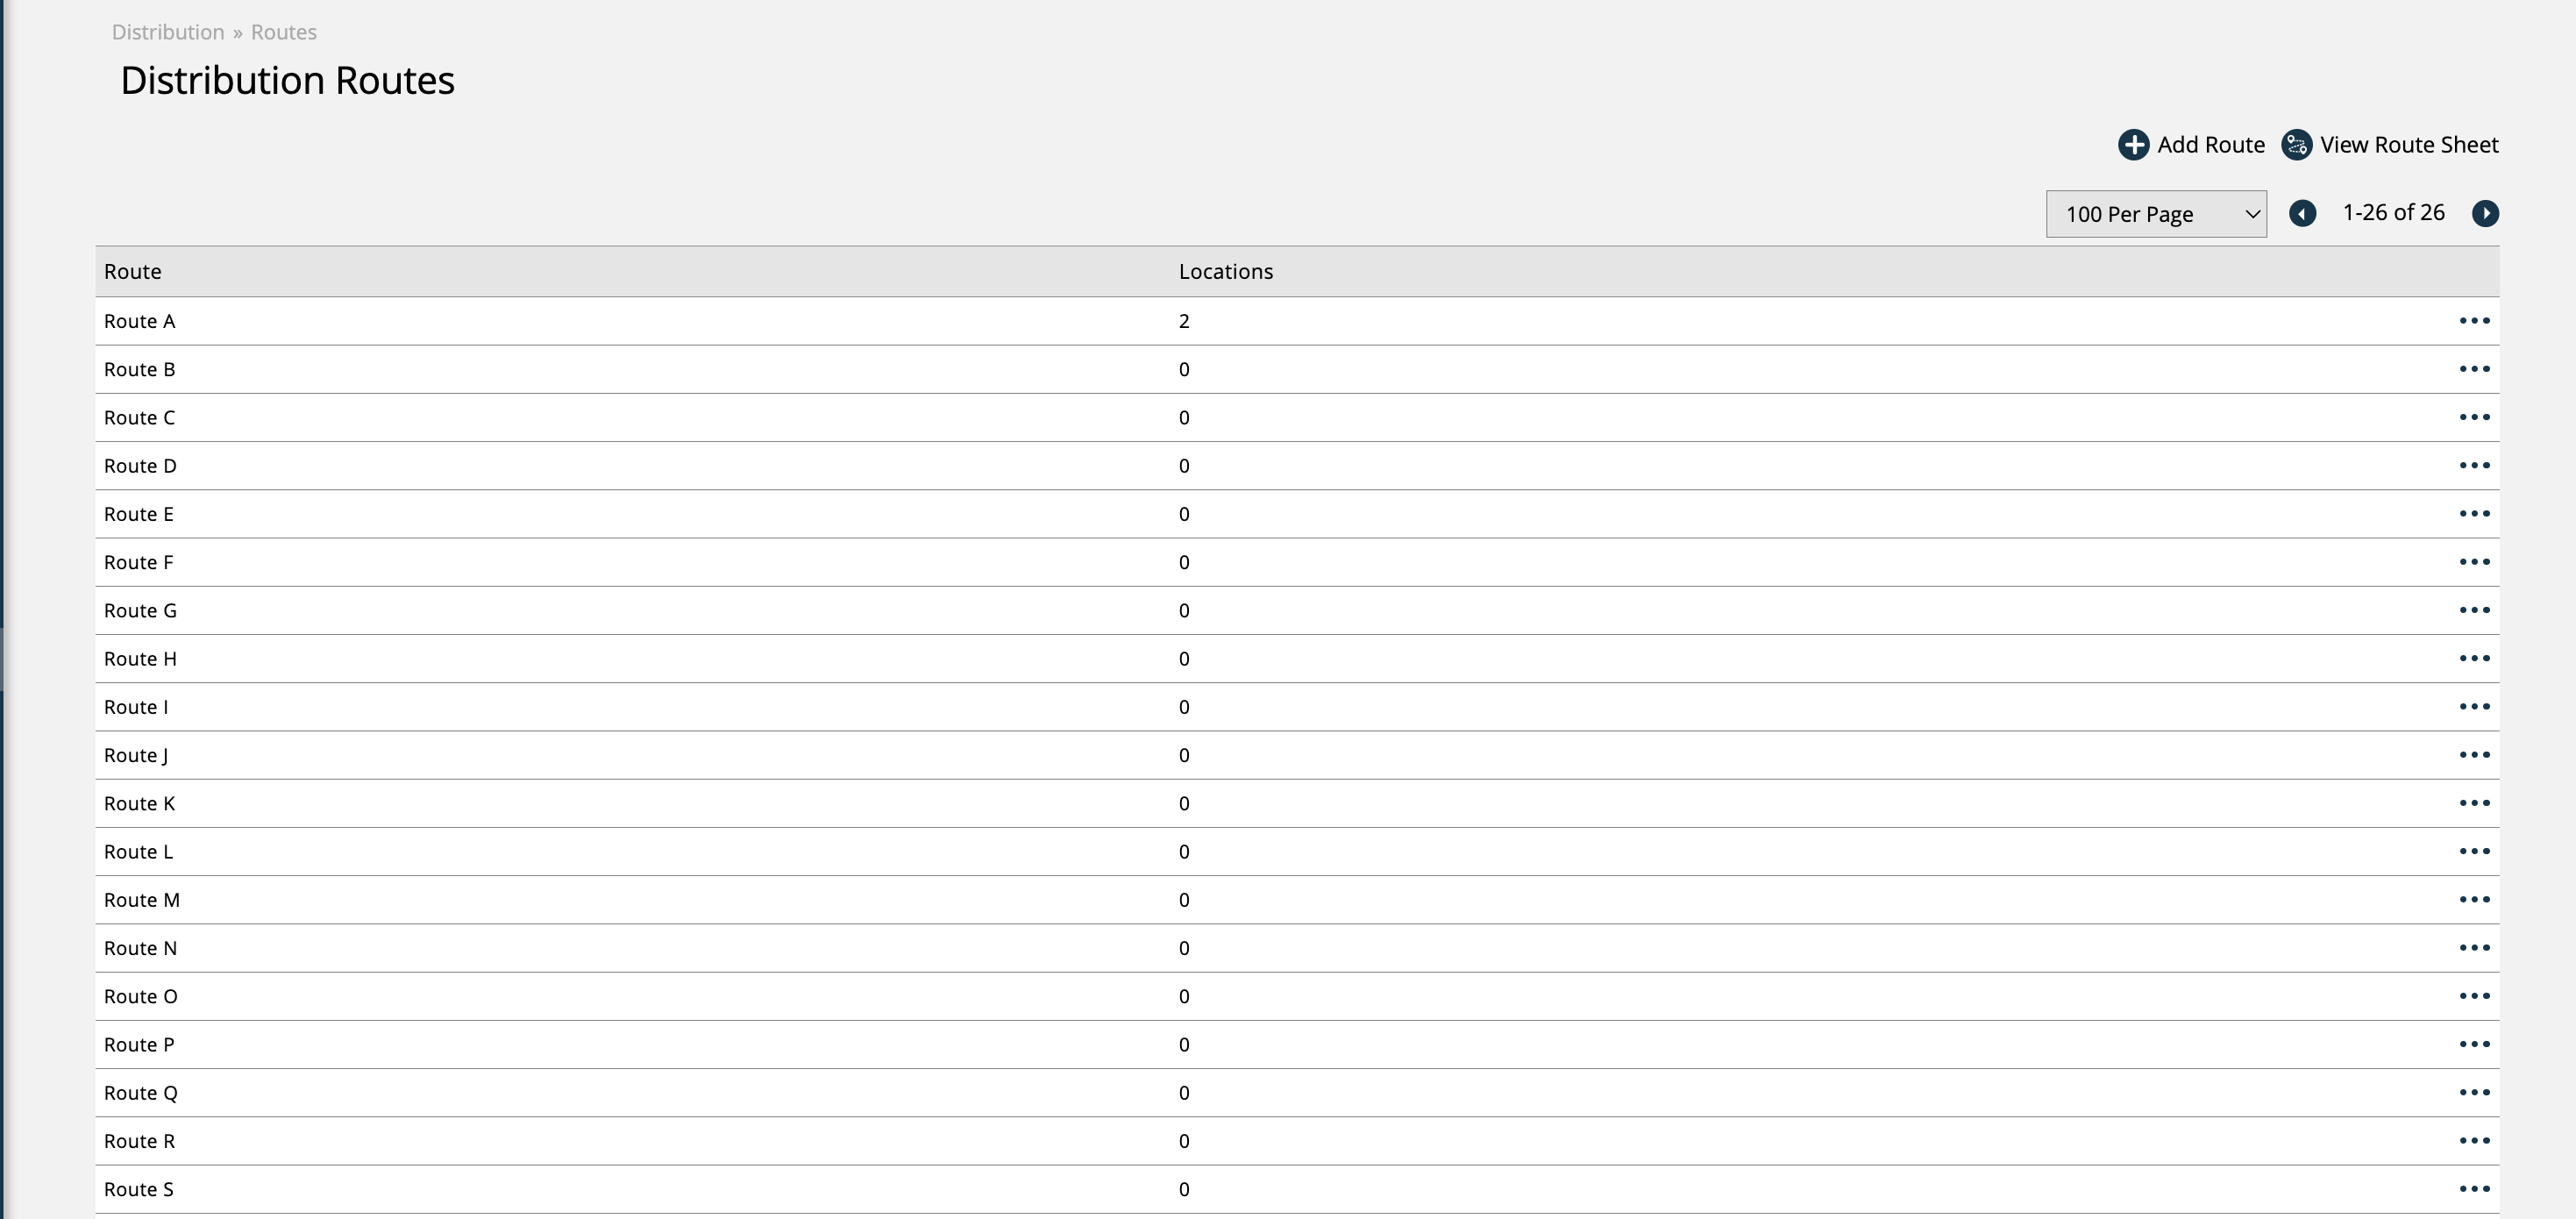Open more options for Route M

2474,900
